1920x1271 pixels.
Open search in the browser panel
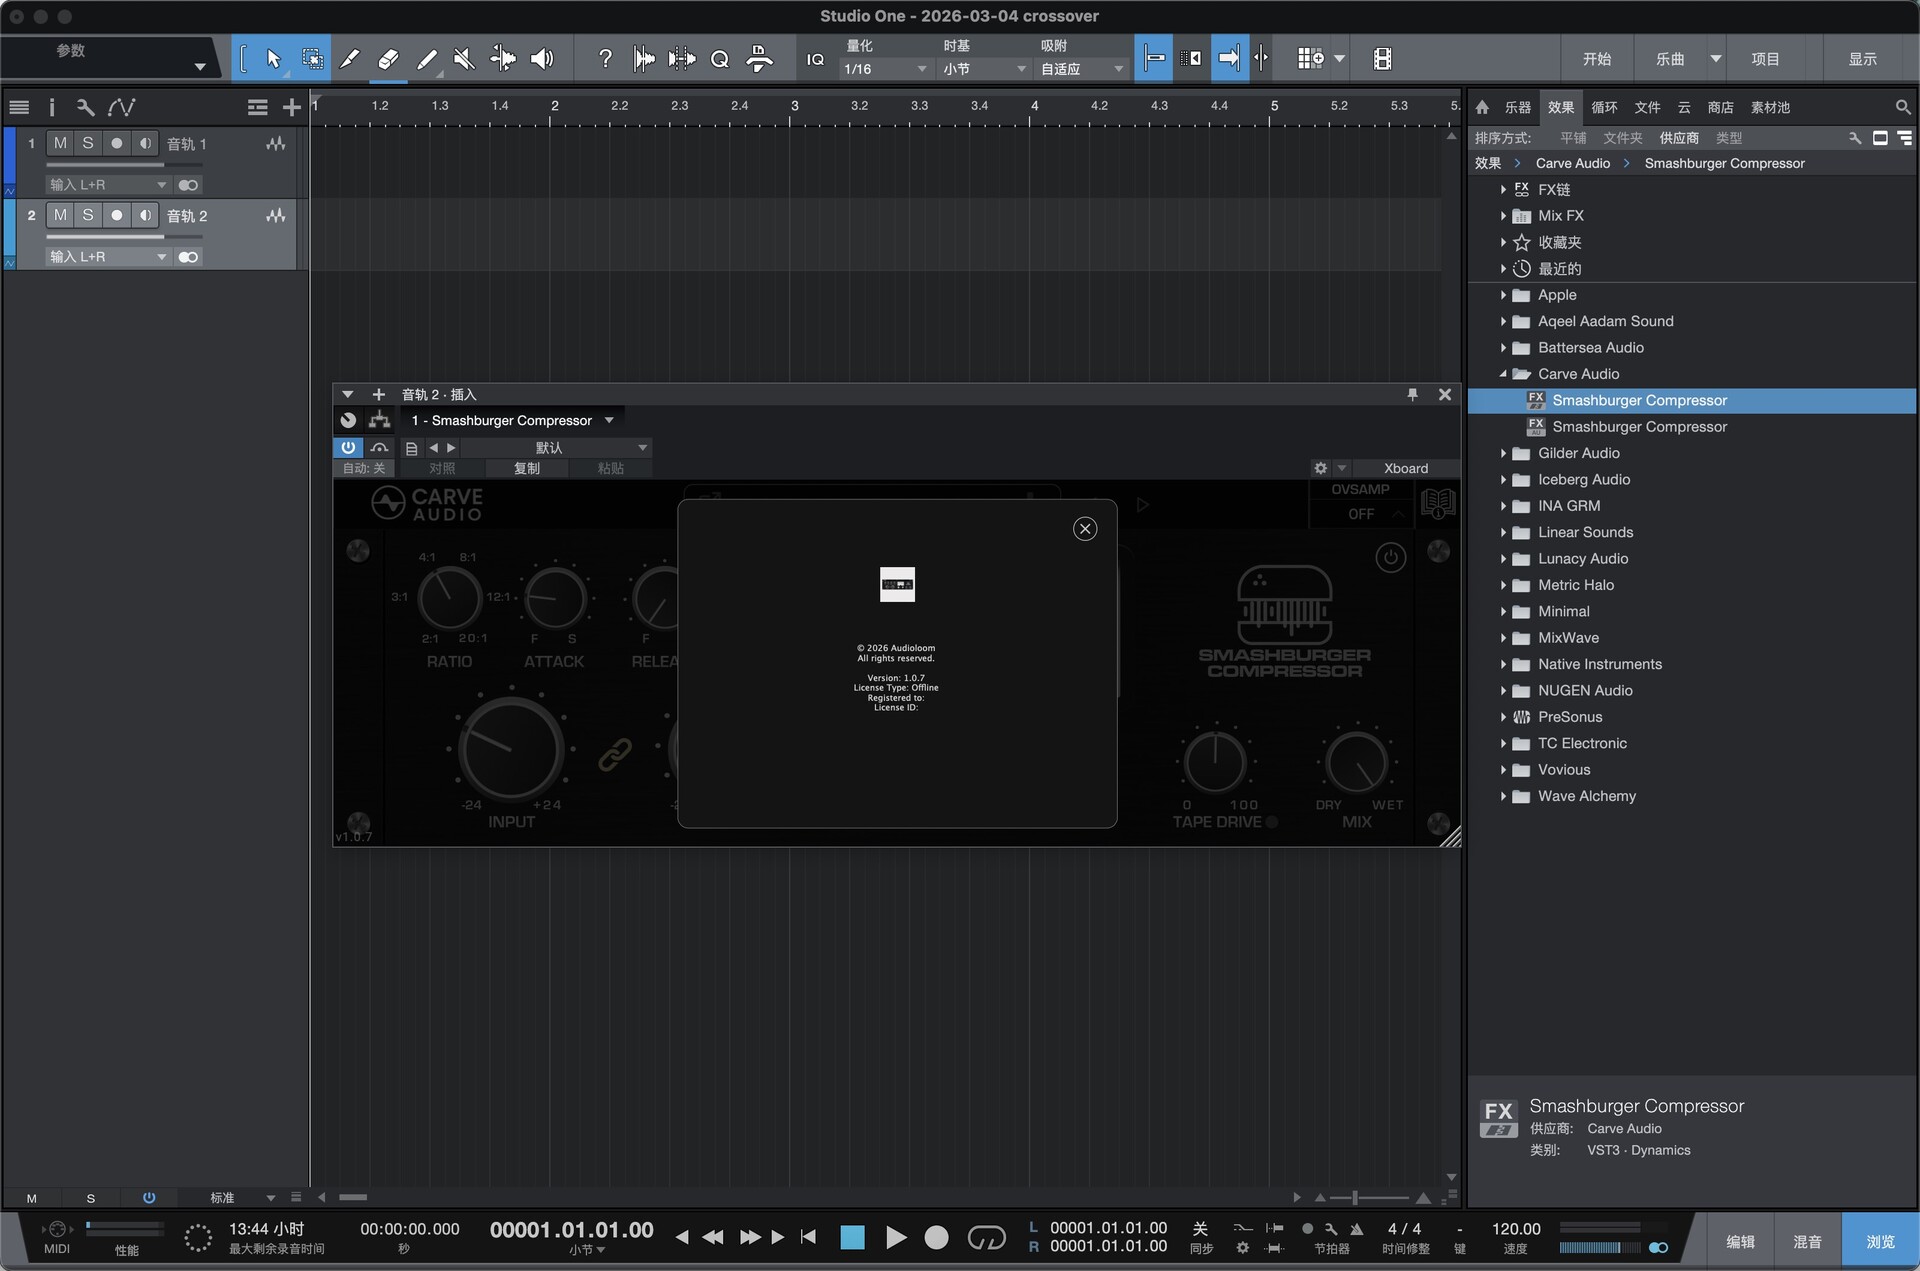pos(1902,107)
